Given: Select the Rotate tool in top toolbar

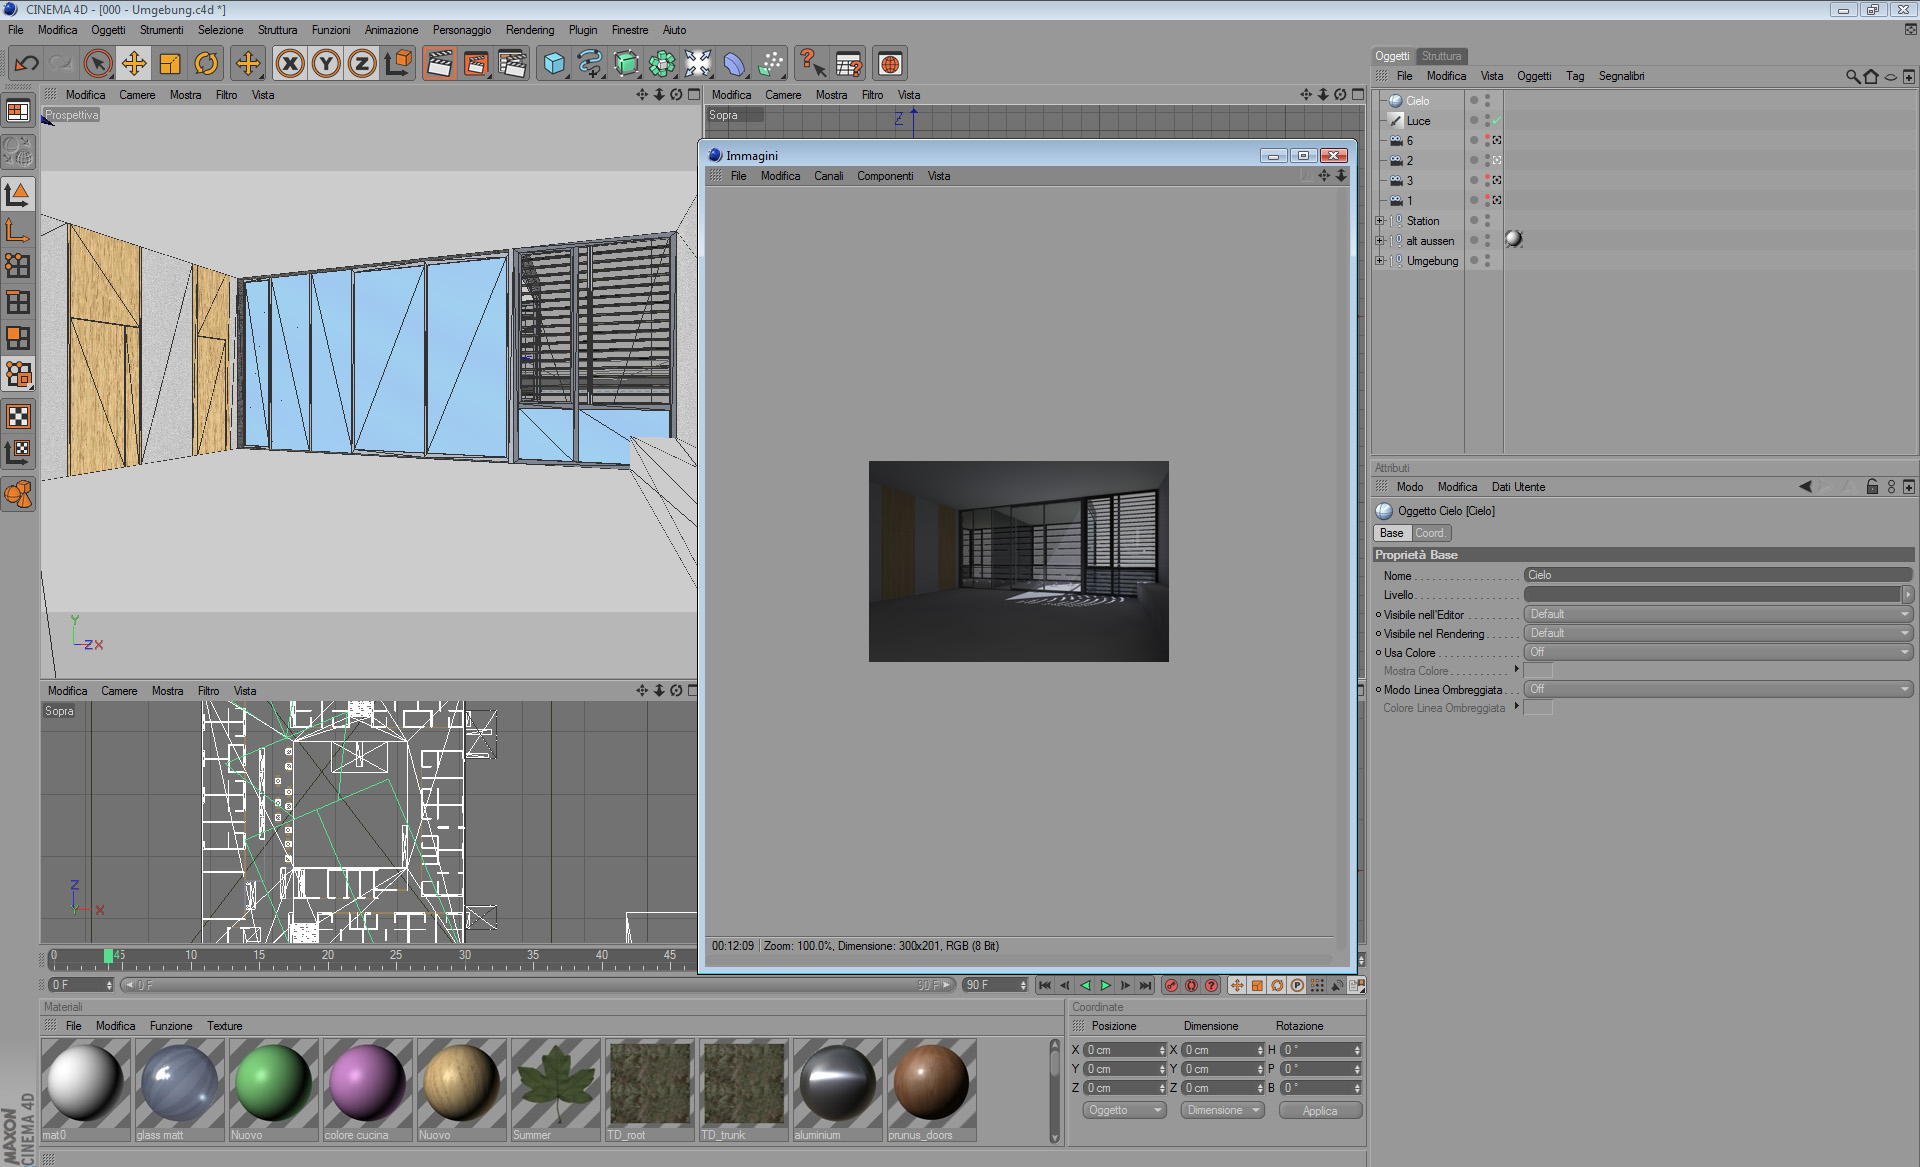Looking at the screenshot, I should pyautogui.click(x=206, y=64).
